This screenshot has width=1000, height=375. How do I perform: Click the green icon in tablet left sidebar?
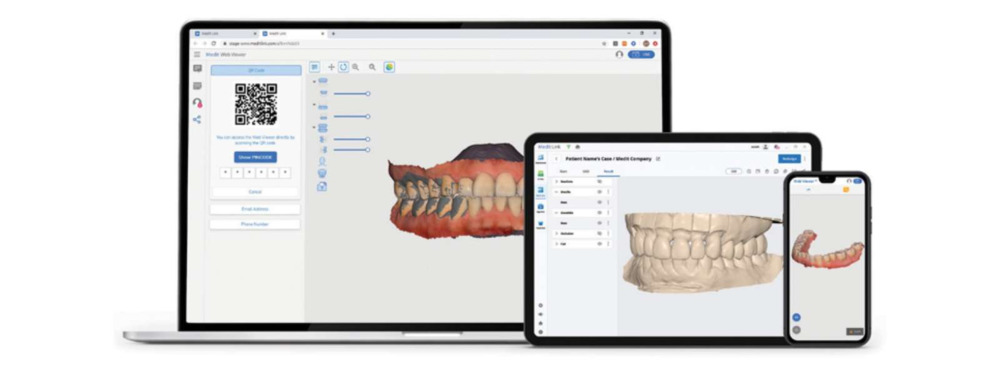click(541, 173)
